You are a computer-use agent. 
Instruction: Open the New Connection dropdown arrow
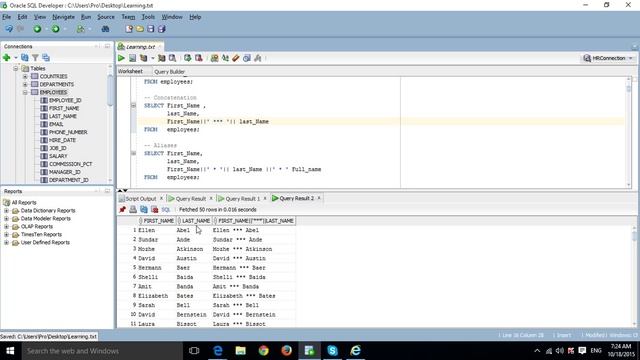coord(16,58)
